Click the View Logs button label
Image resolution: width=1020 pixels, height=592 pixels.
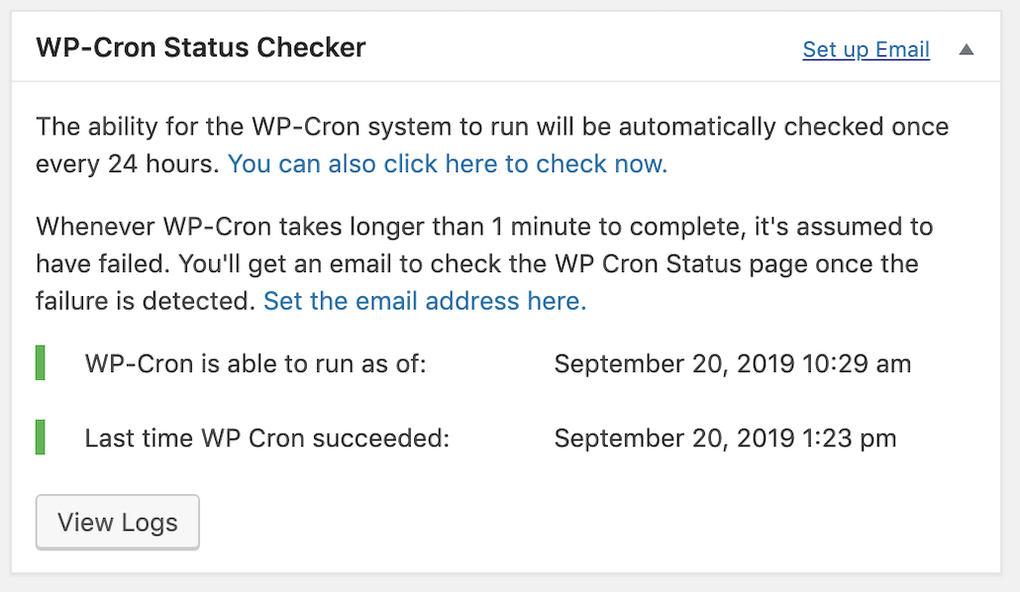point(117,521)
